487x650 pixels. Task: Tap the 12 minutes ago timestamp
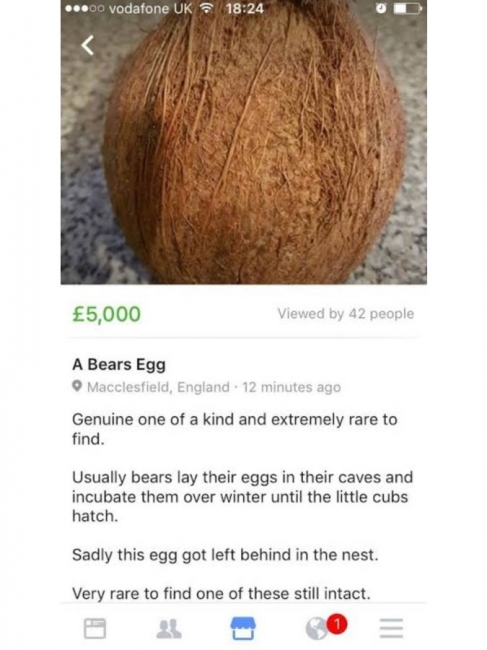point(292,387)
